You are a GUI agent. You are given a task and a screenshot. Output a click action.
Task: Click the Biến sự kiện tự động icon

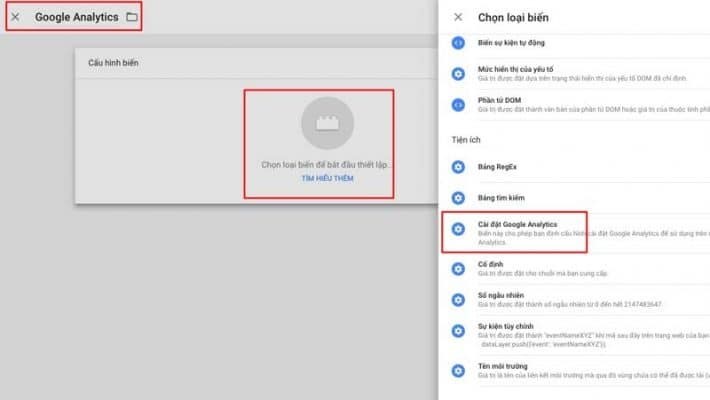458,43
